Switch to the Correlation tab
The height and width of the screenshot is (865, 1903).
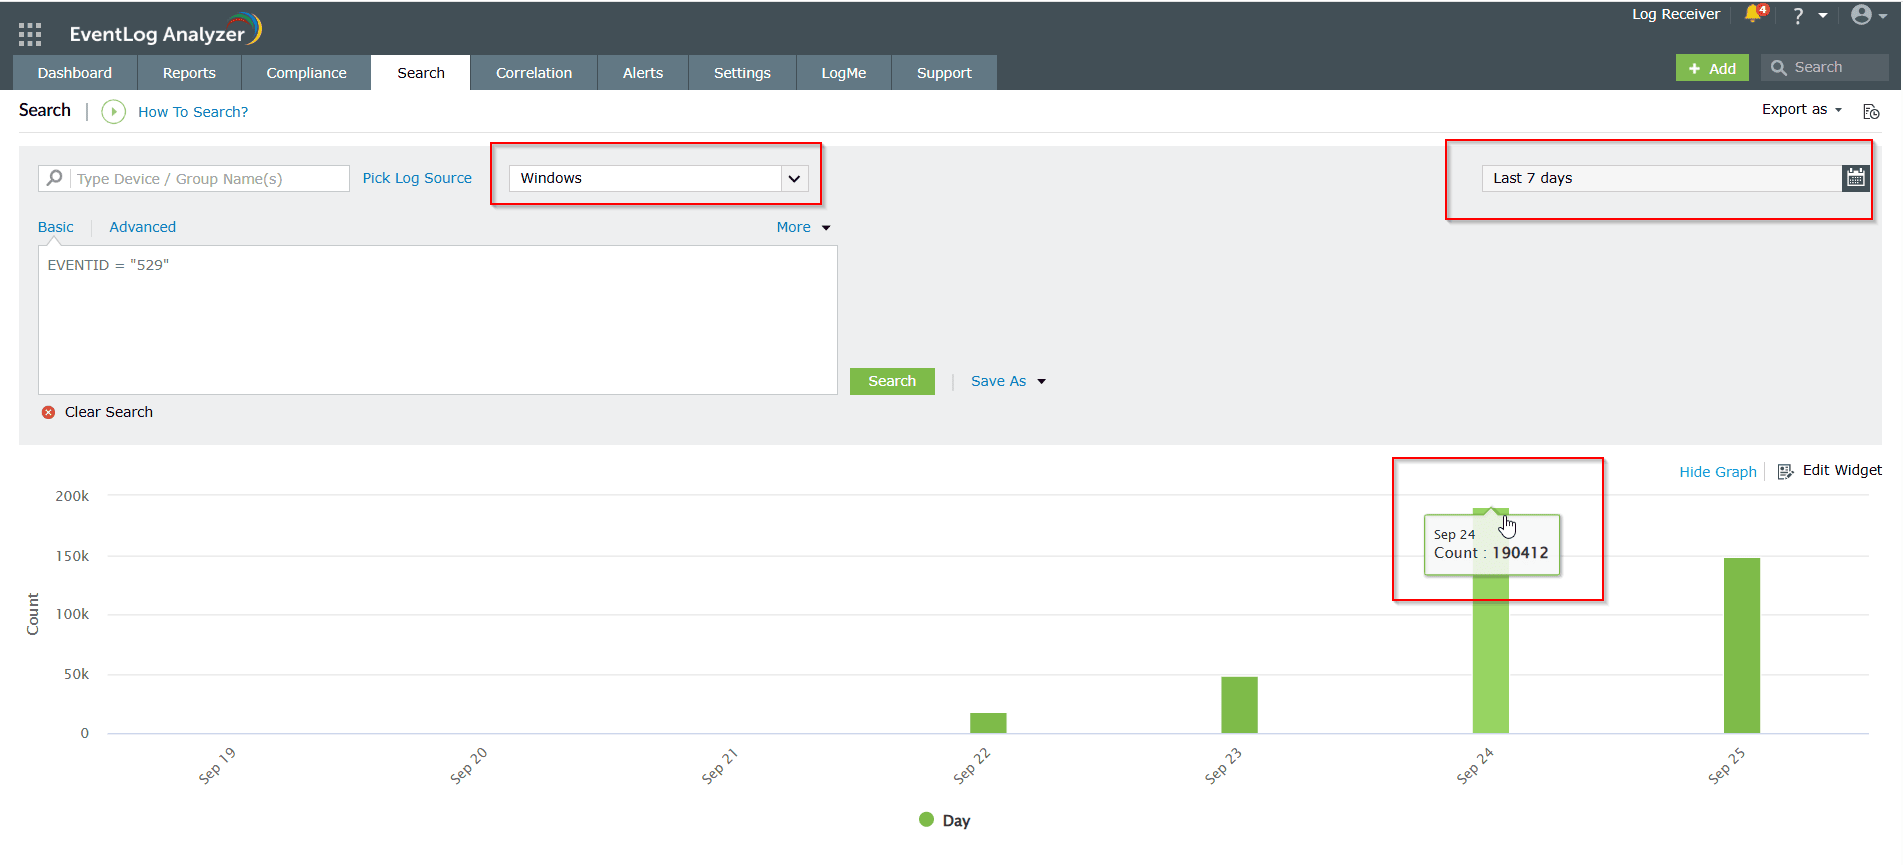[x=534, y=73]
